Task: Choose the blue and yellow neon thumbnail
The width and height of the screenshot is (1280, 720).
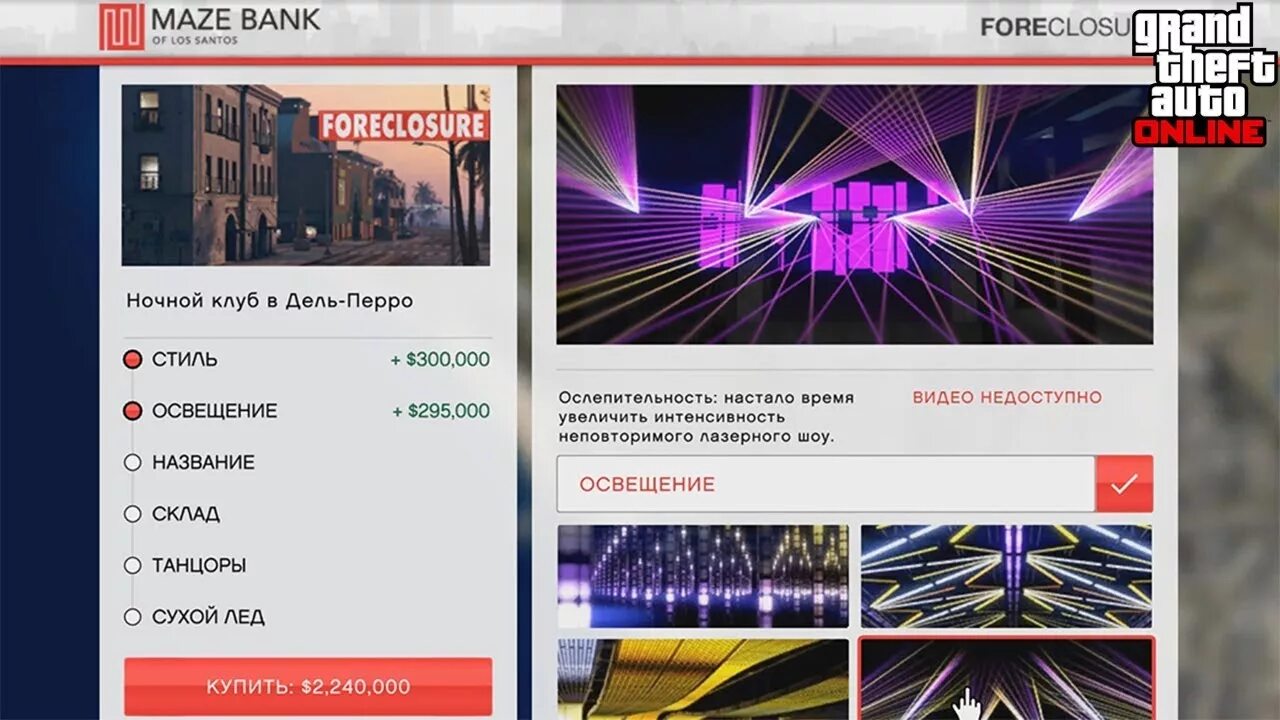Action: tap(1007, 577)
